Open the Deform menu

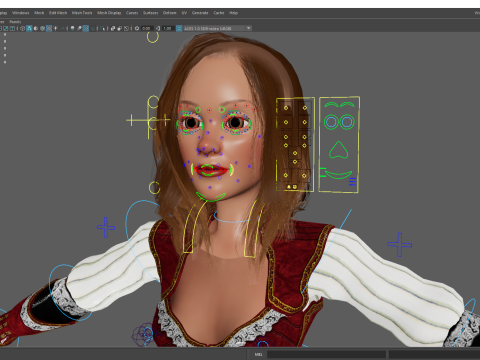click(169, 13)
